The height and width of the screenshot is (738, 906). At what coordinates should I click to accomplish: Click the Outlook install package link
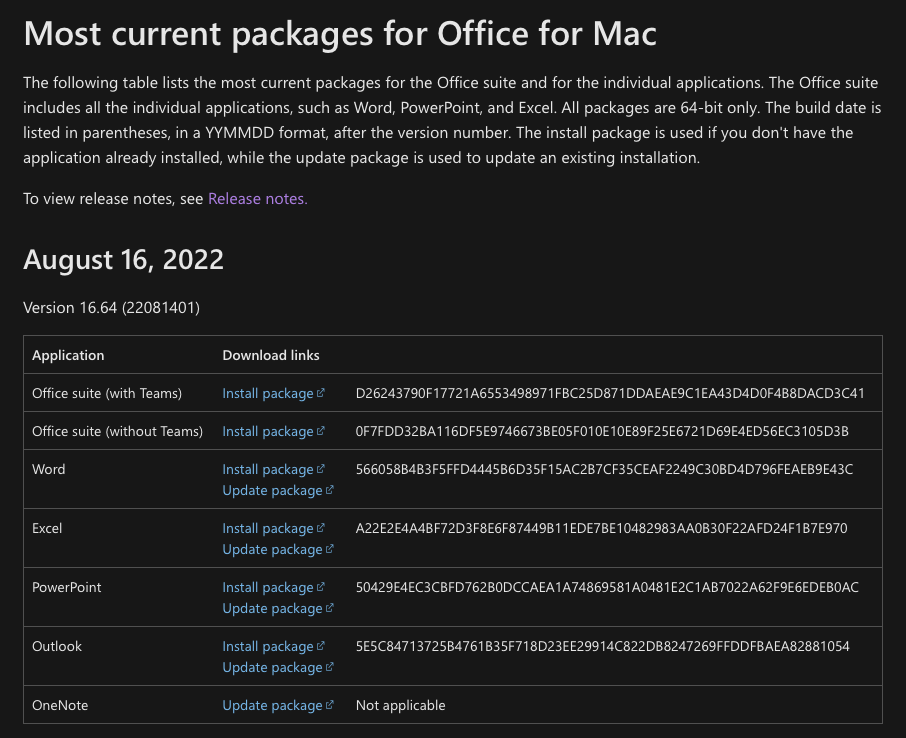(x=273, y=647)
